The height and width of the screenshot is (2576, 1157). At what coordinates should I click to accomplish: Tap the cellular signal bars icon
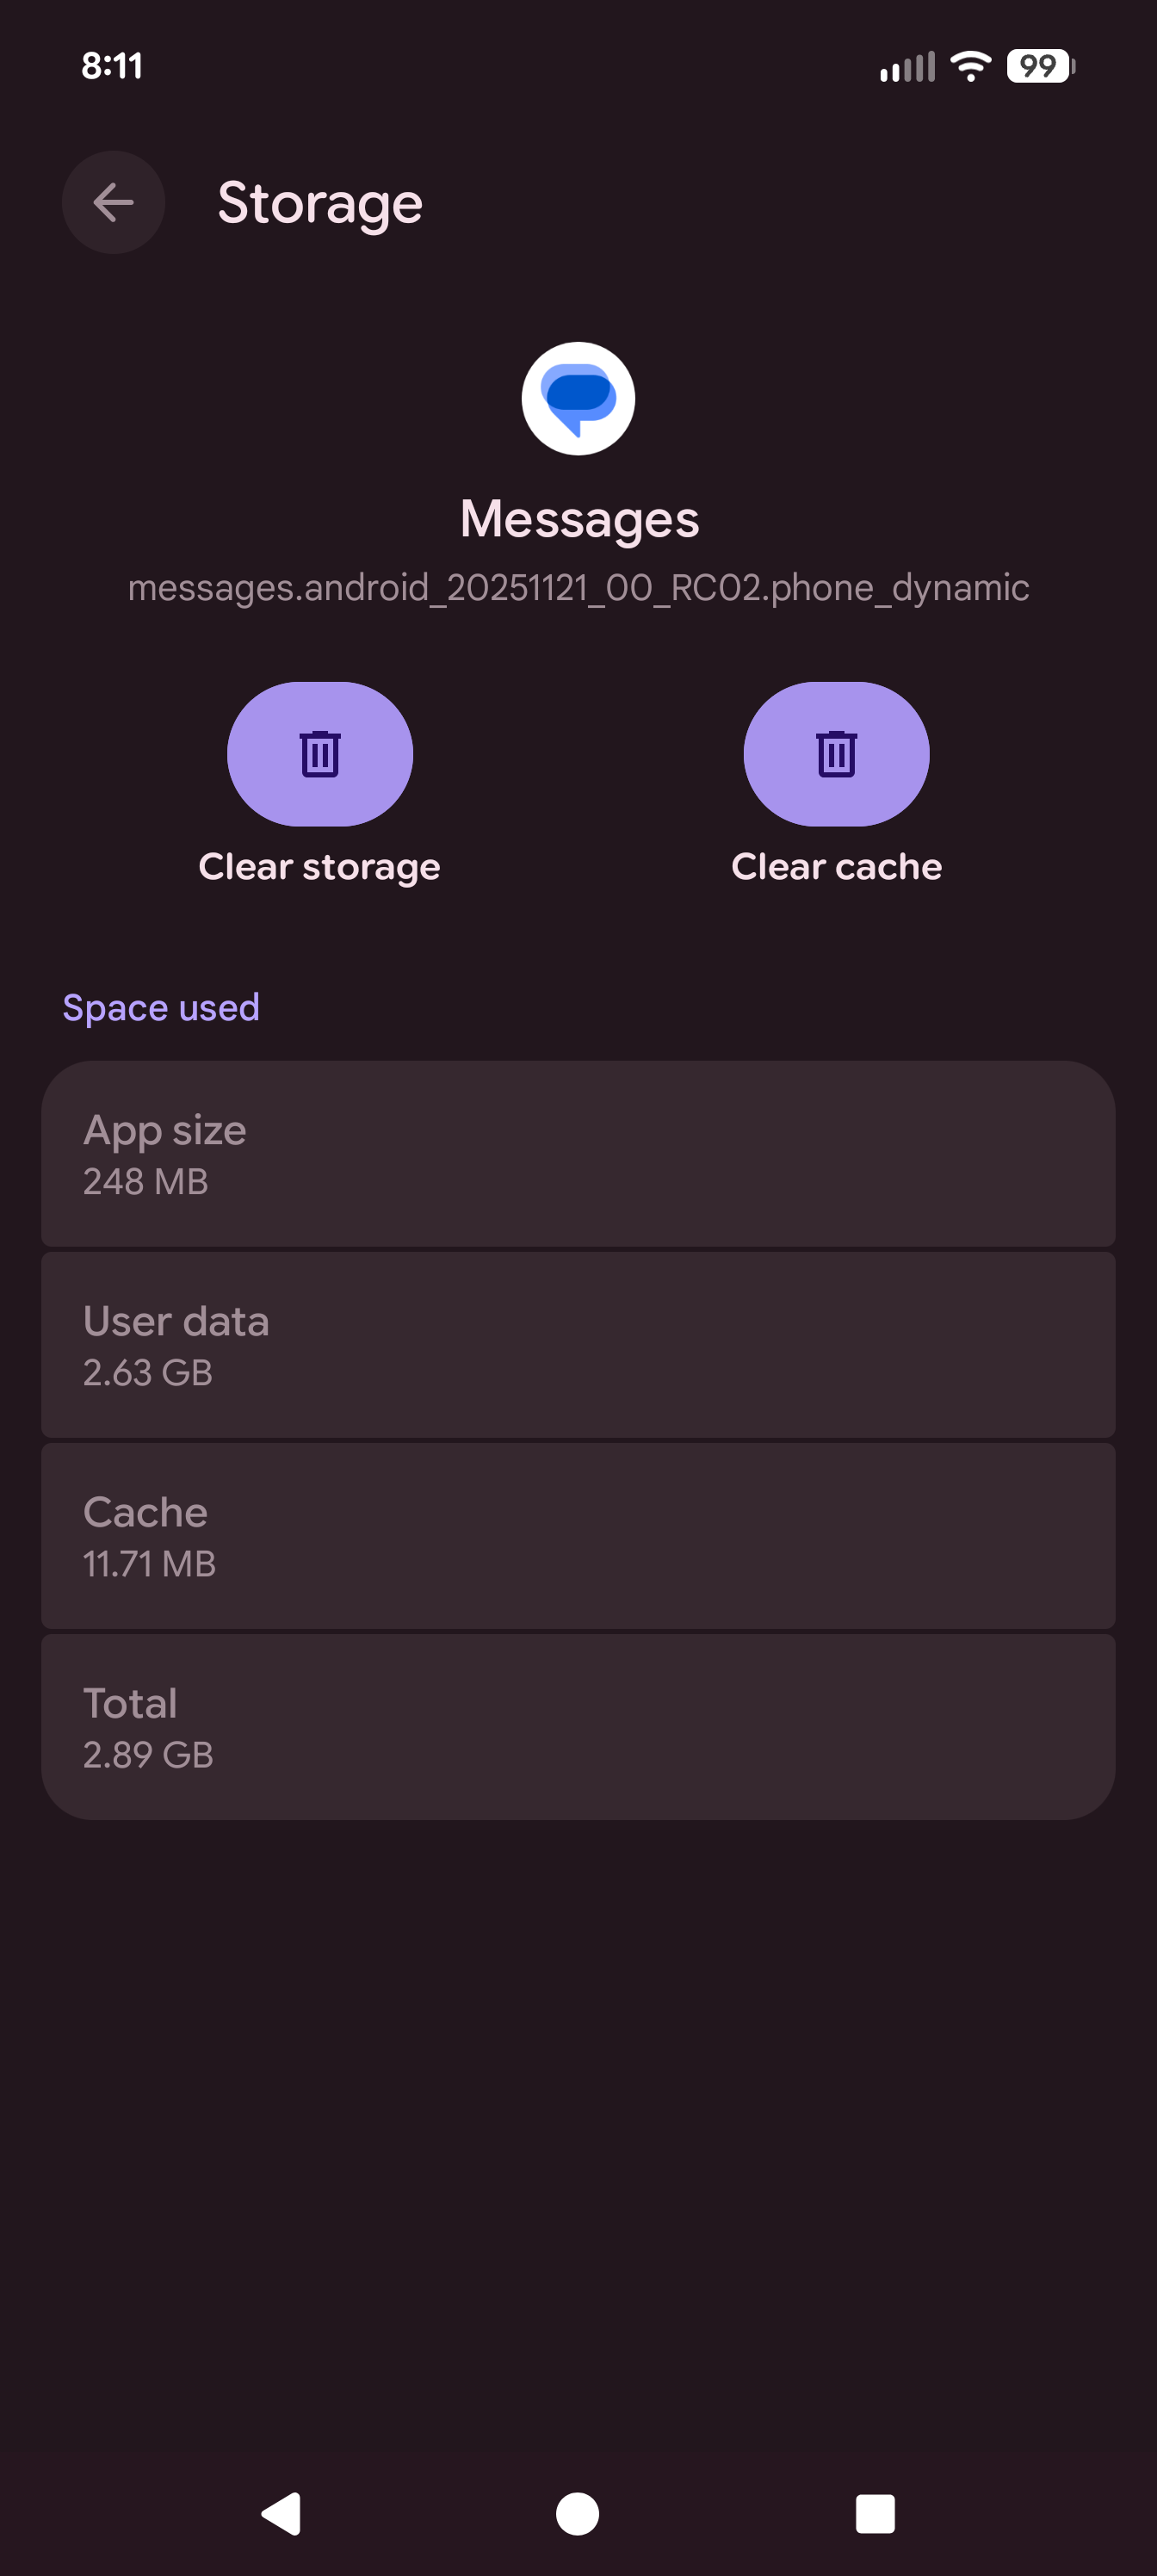pos(907,66)
